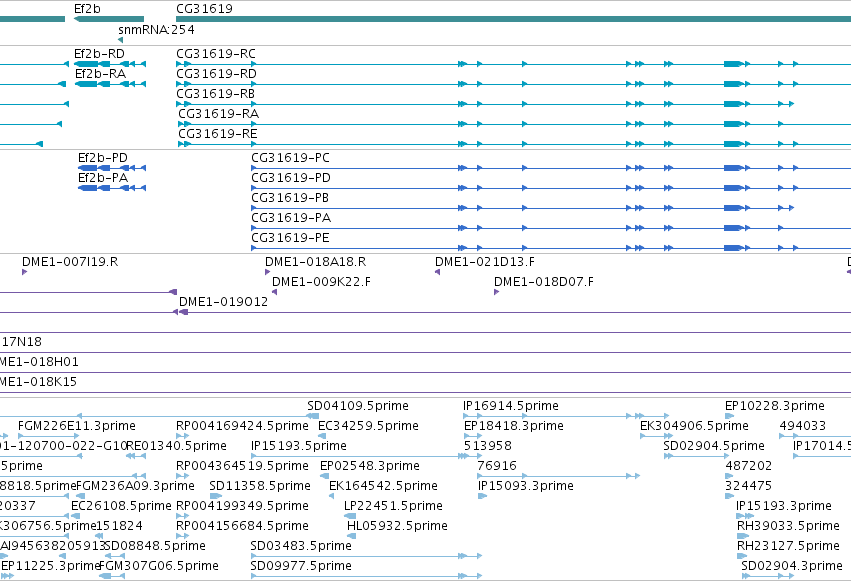Select the CG31619 gene label
This screenshot has width=851, height=581.
coord(205,9)
